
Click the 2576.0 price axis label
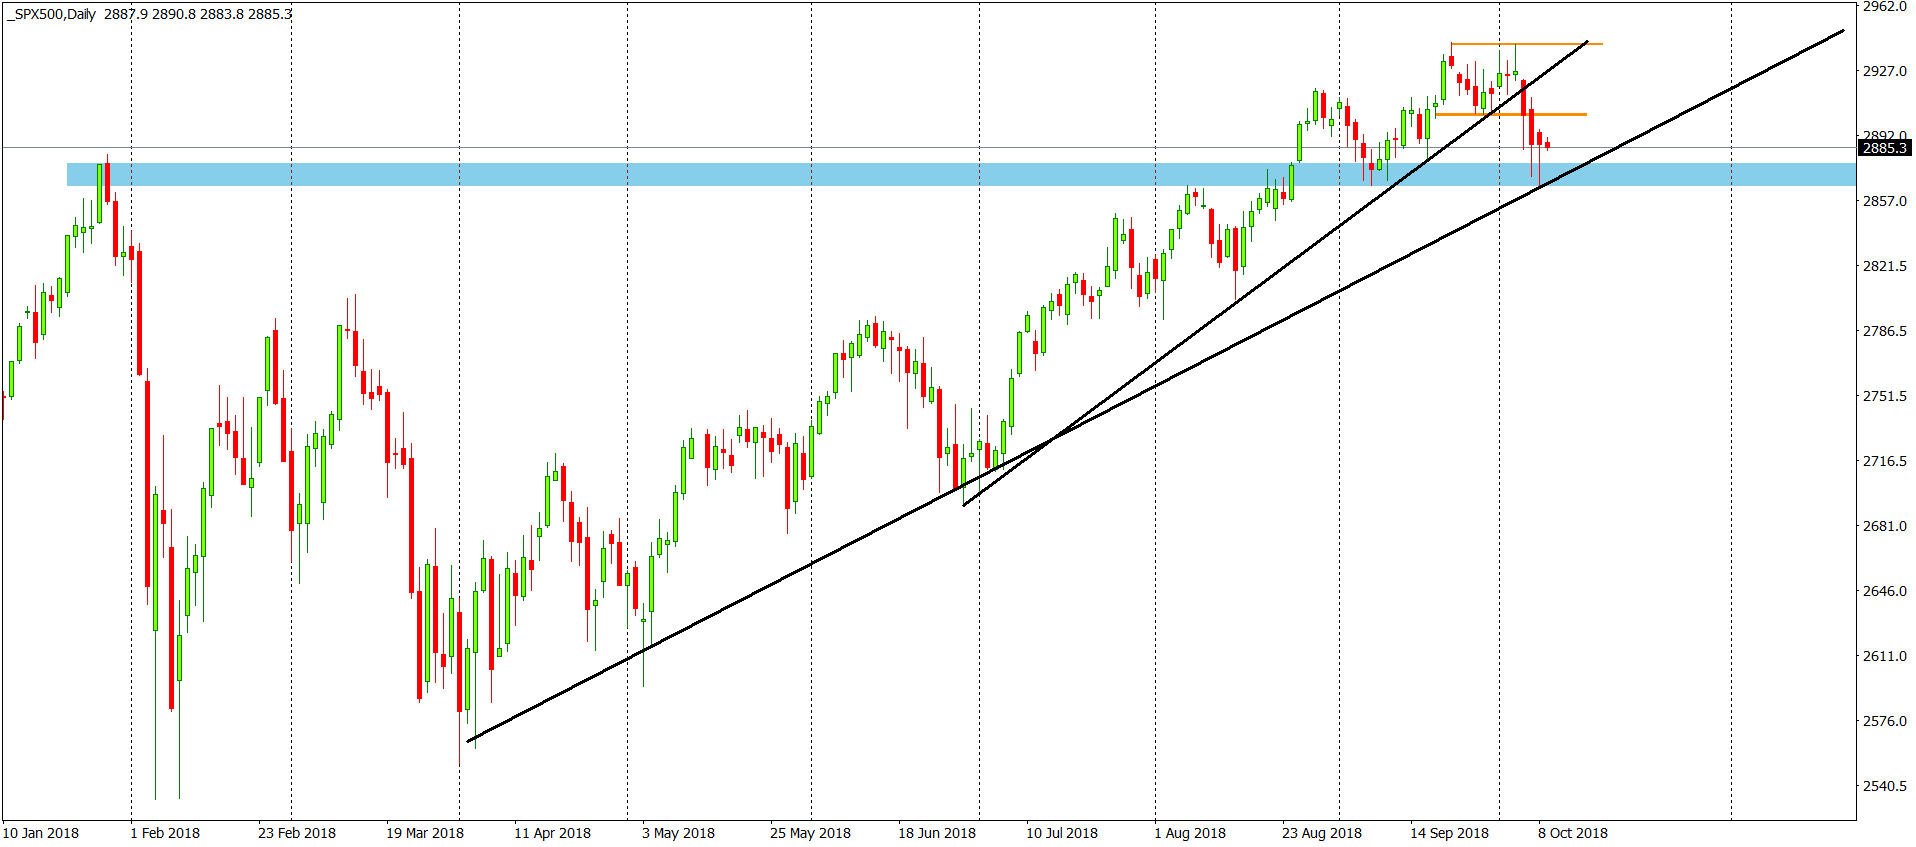pos(1885,721)
